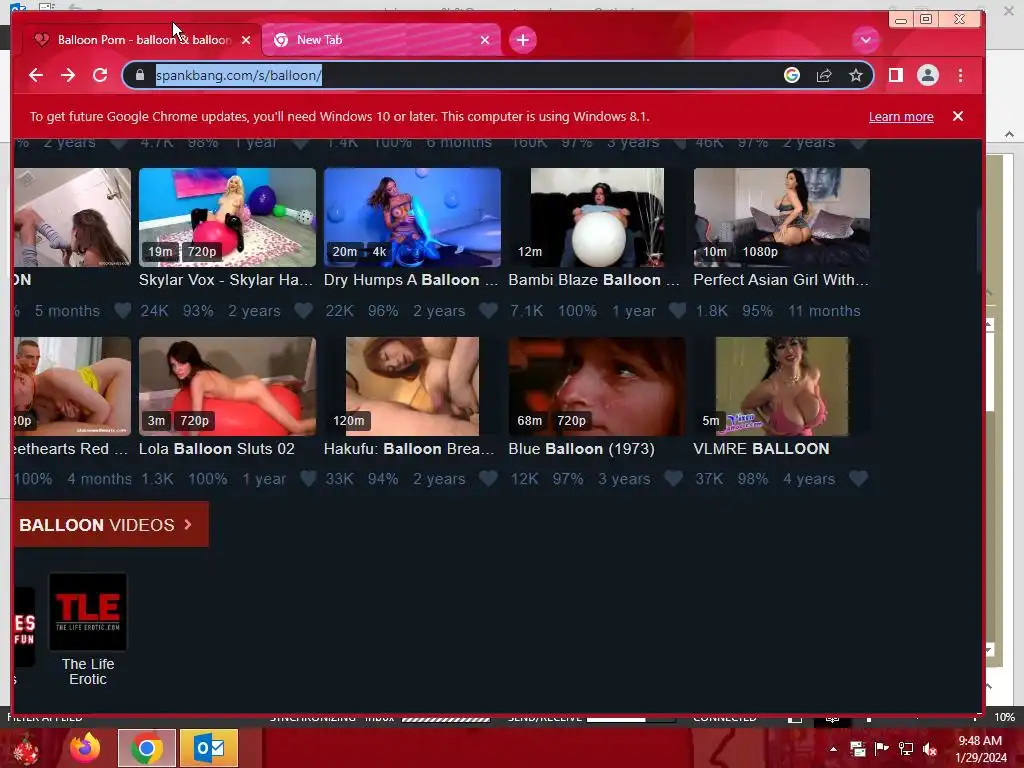
Task: Open the Chrome profile menu
Action: 927,75
